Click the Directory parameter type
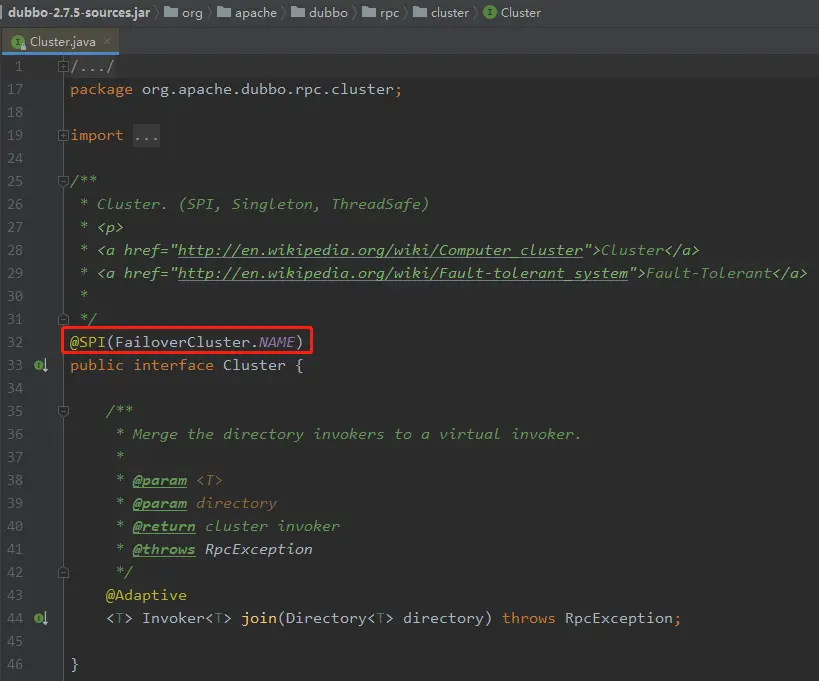The width and height of the screenshot is (819, 681). pyautogui.click(x=326, y=618)
